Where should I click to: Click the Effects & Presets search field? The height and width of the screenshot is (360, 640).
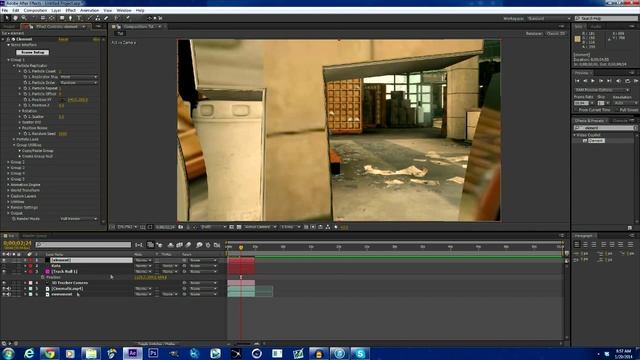click(x=605, y=128)
